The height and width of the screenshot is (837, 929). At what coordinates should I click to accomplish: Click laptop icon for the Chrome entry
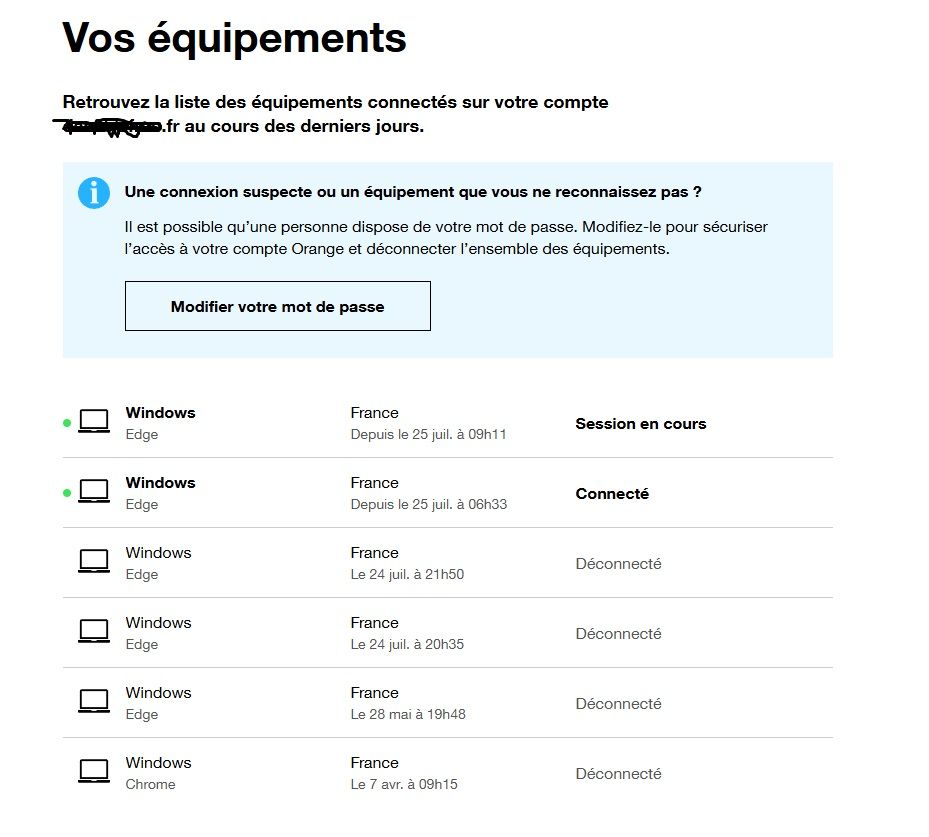94,772
